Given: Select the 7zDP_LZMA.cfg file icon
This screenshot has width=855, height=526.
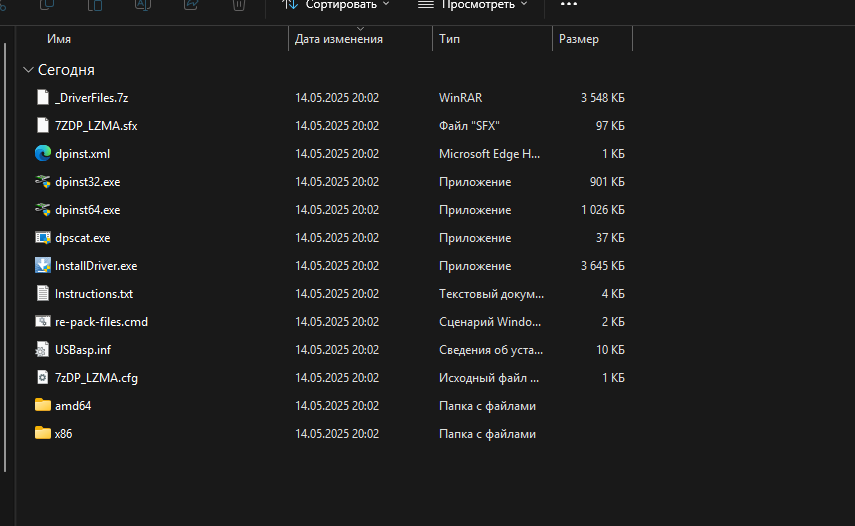Looking at the screenshot, I should [x=42, y=378].
